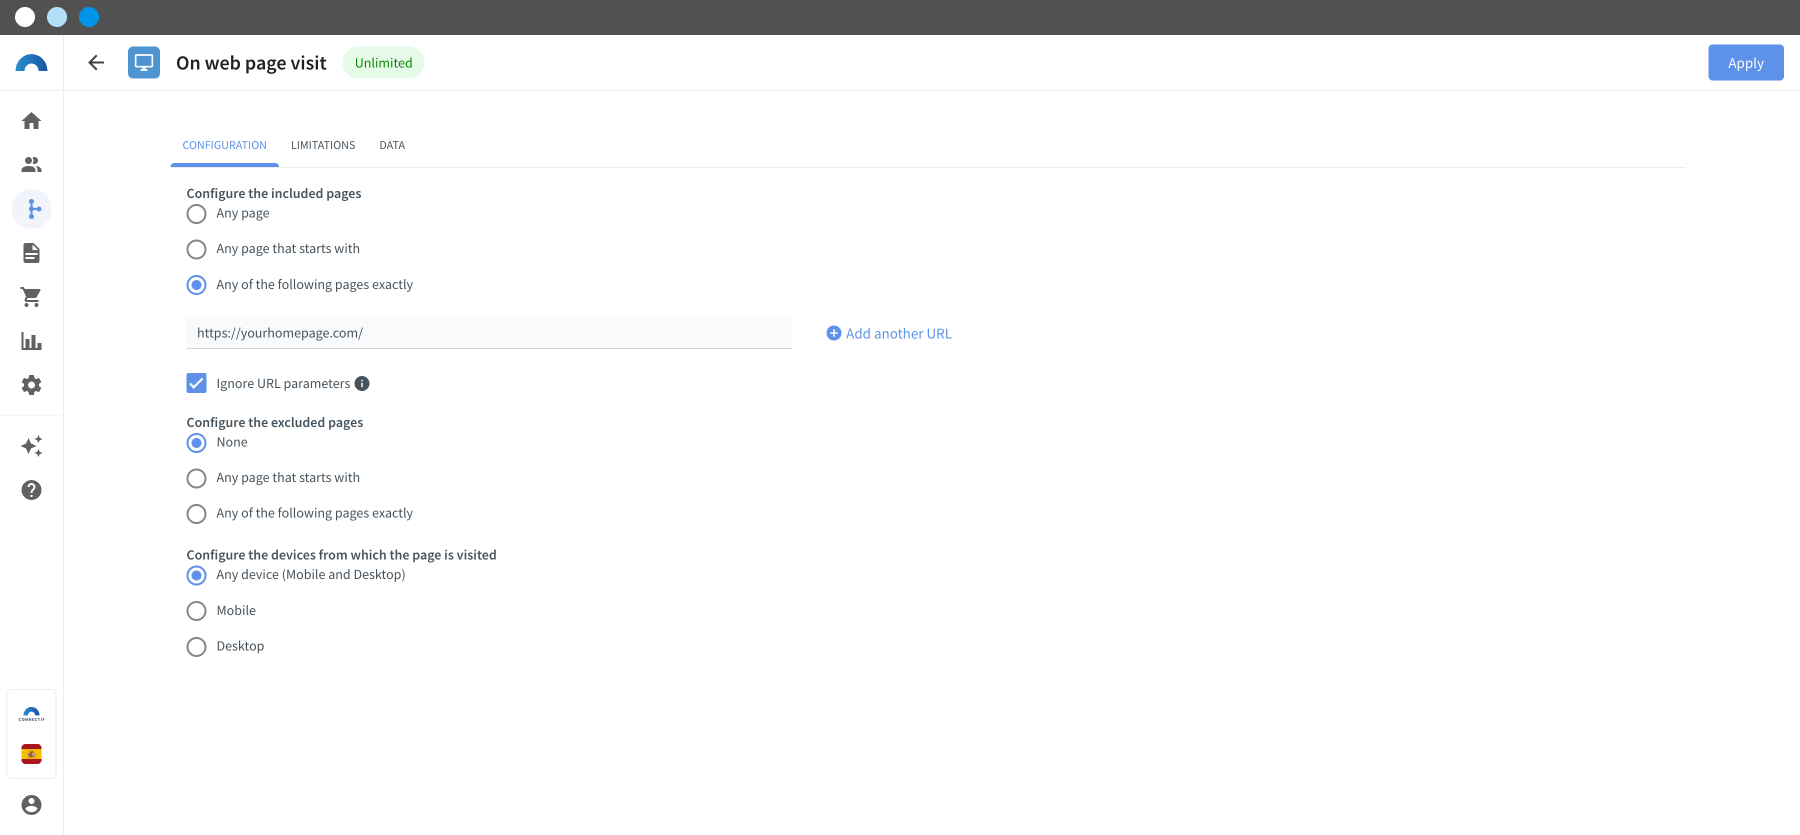Switch to the Configuration tab

point(224,145)
